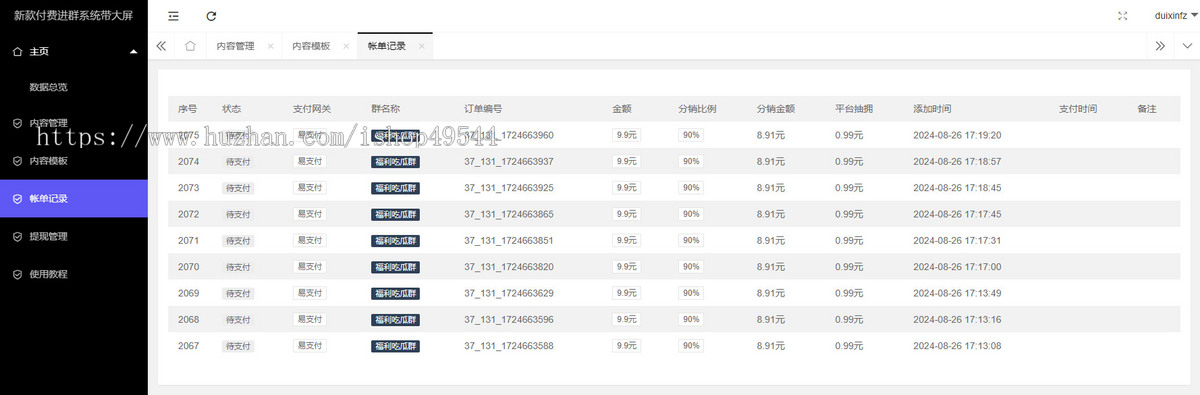Click the 支付时间 column header
The width and height of the screenshot is (1200, 395).
(1078, 109)
